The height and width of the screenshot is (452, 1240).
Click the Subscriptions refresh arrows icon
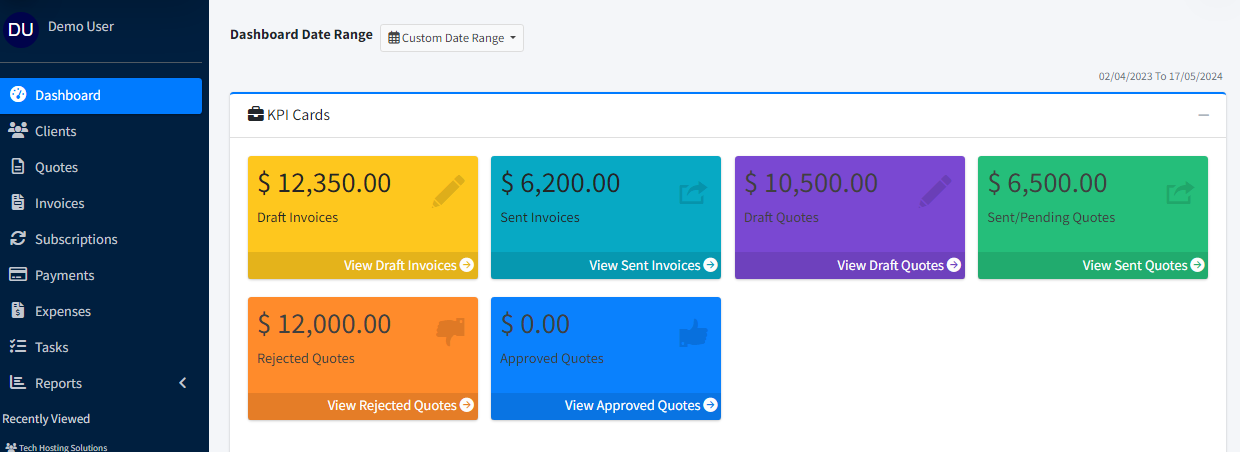pos(18,239)
